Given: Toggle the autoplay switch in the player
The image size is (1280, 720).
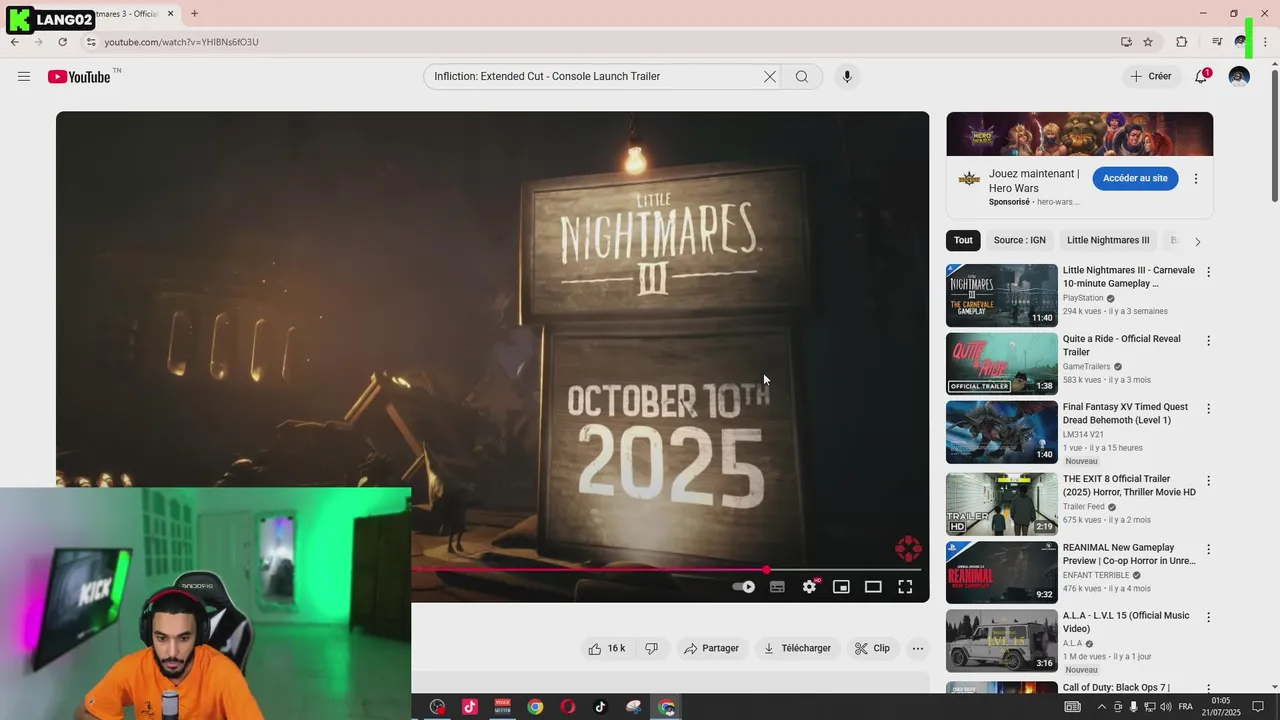Looking at the screenshot, I should (x=743, y=587).
